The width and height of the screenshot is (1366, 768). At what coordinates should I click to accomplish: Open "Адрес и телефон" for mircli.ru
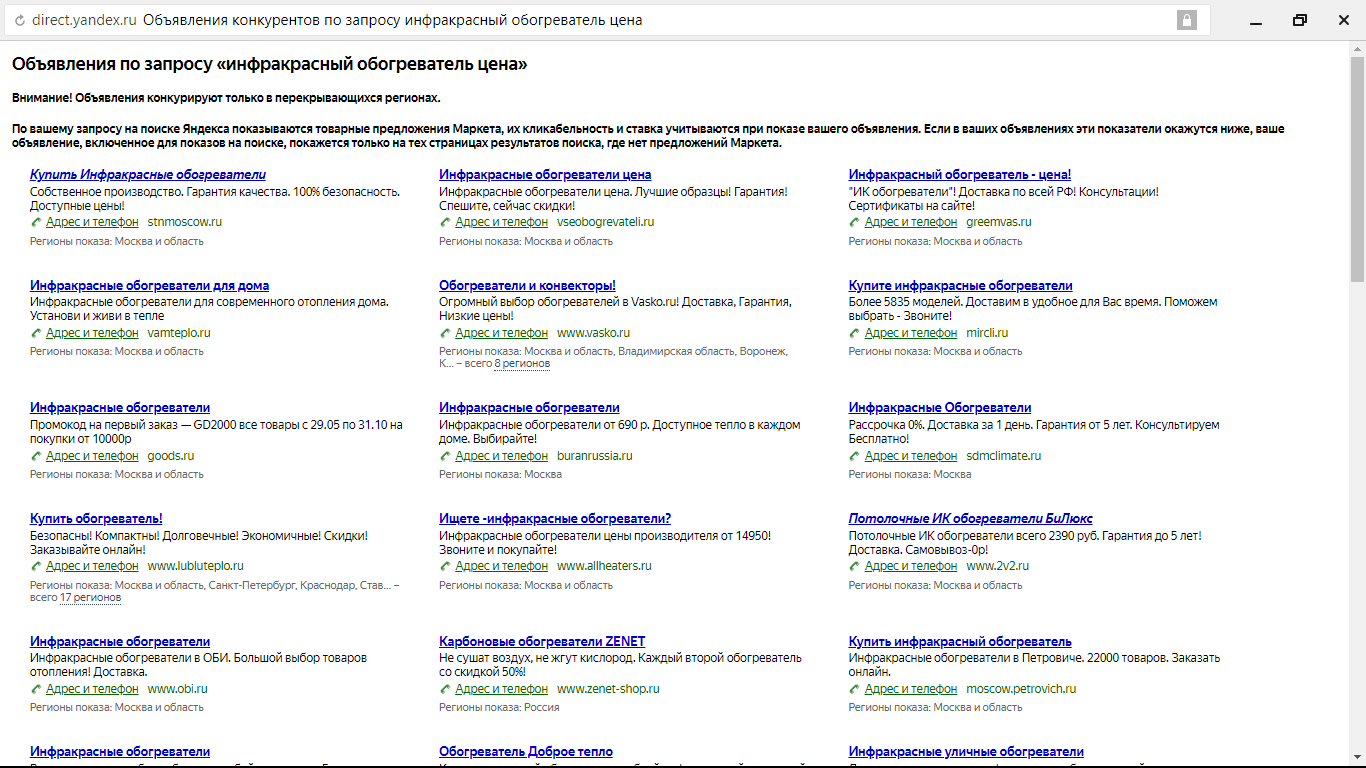click(910, 333)
